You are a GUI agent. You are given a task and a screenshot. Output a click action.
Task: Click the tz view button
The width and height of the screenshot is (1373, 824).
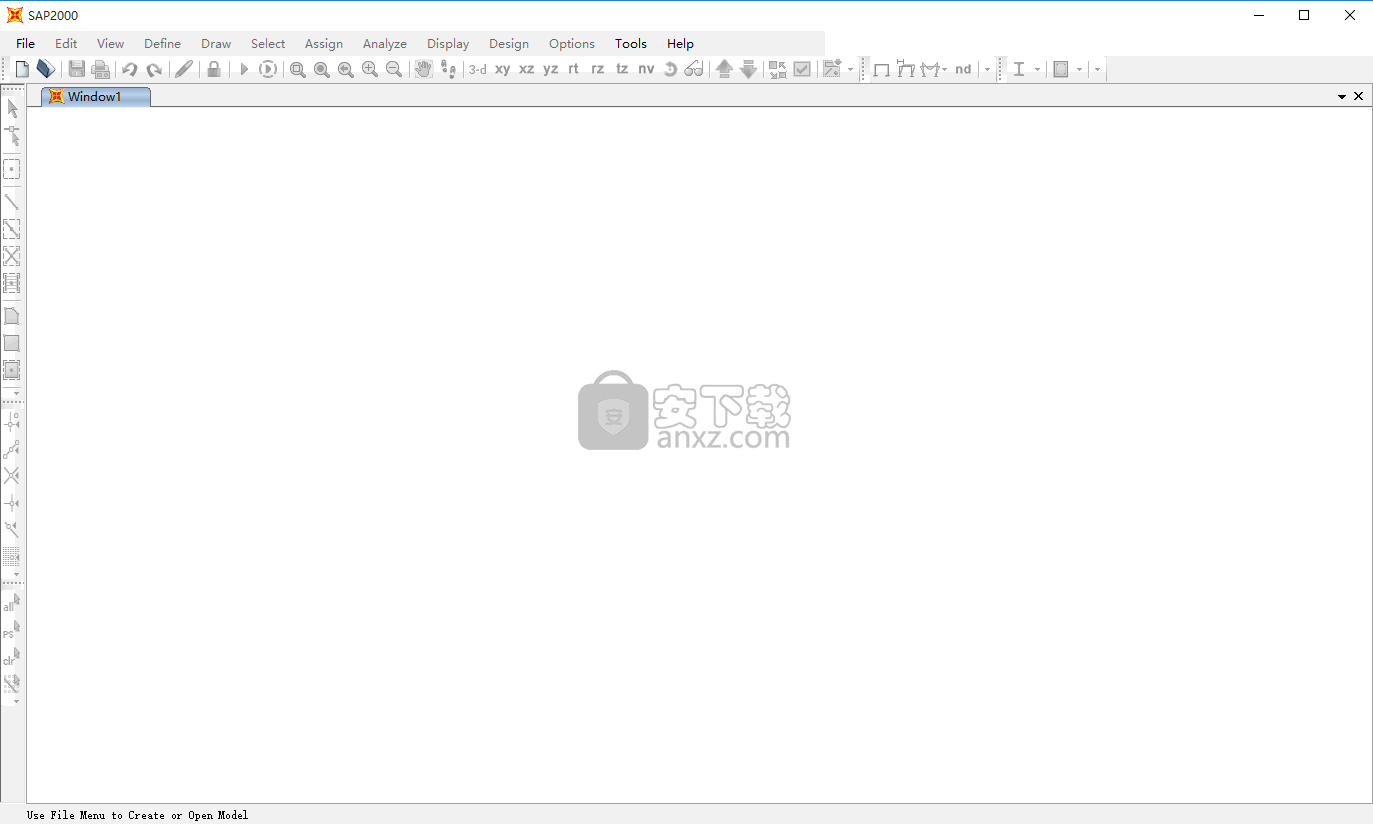pos(622,69)
